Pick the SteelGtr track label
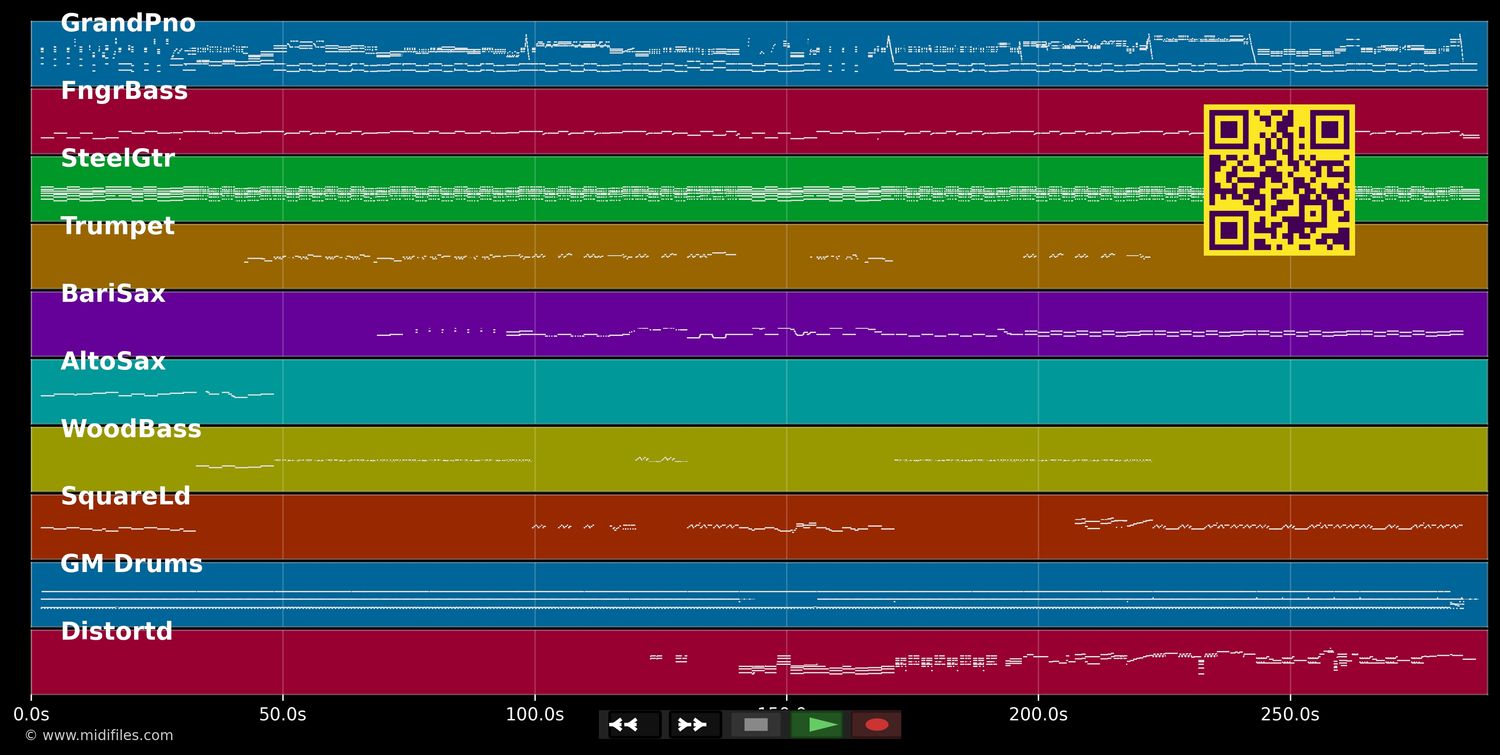The height and width of the screenshot is (755, 1500). [117, 159]
